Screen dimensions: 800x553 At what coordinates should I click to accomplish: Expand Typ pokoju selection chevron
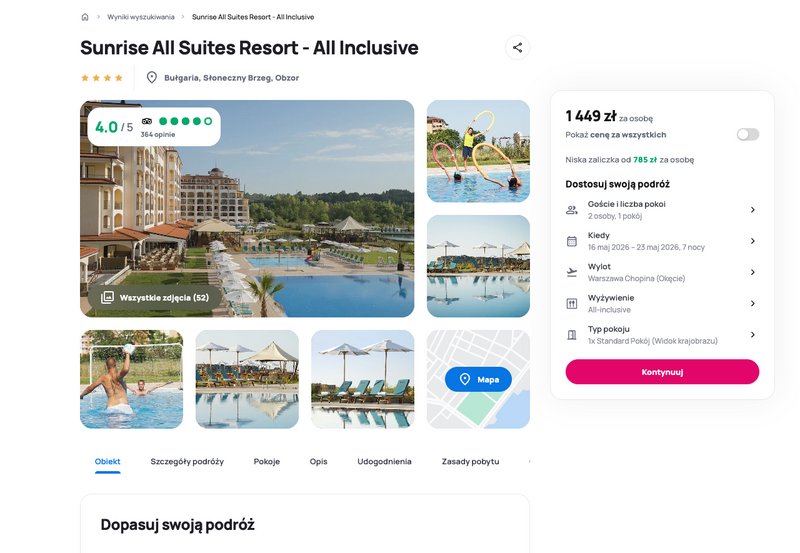tap(753, 335)
